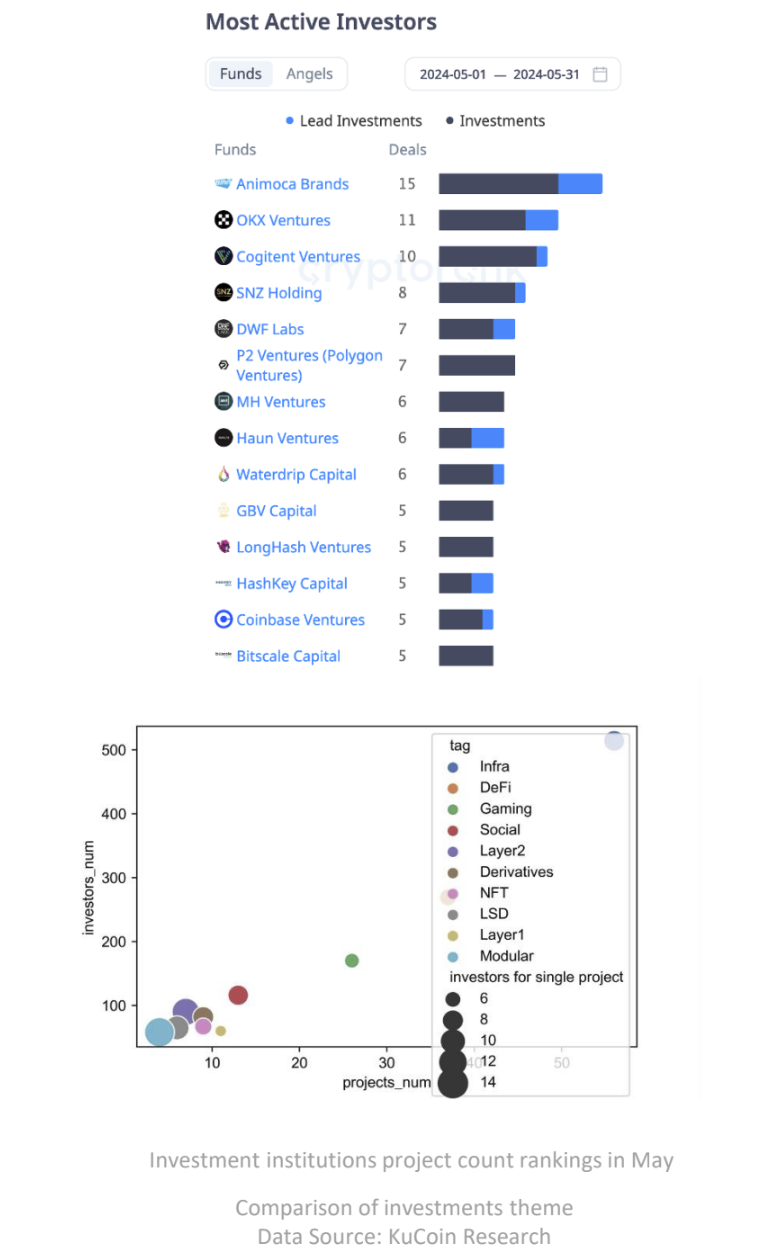Open the Haun Ventures link
This screenshot has width=762, height=1256.
pyautogui.click(x=287, y=438)
